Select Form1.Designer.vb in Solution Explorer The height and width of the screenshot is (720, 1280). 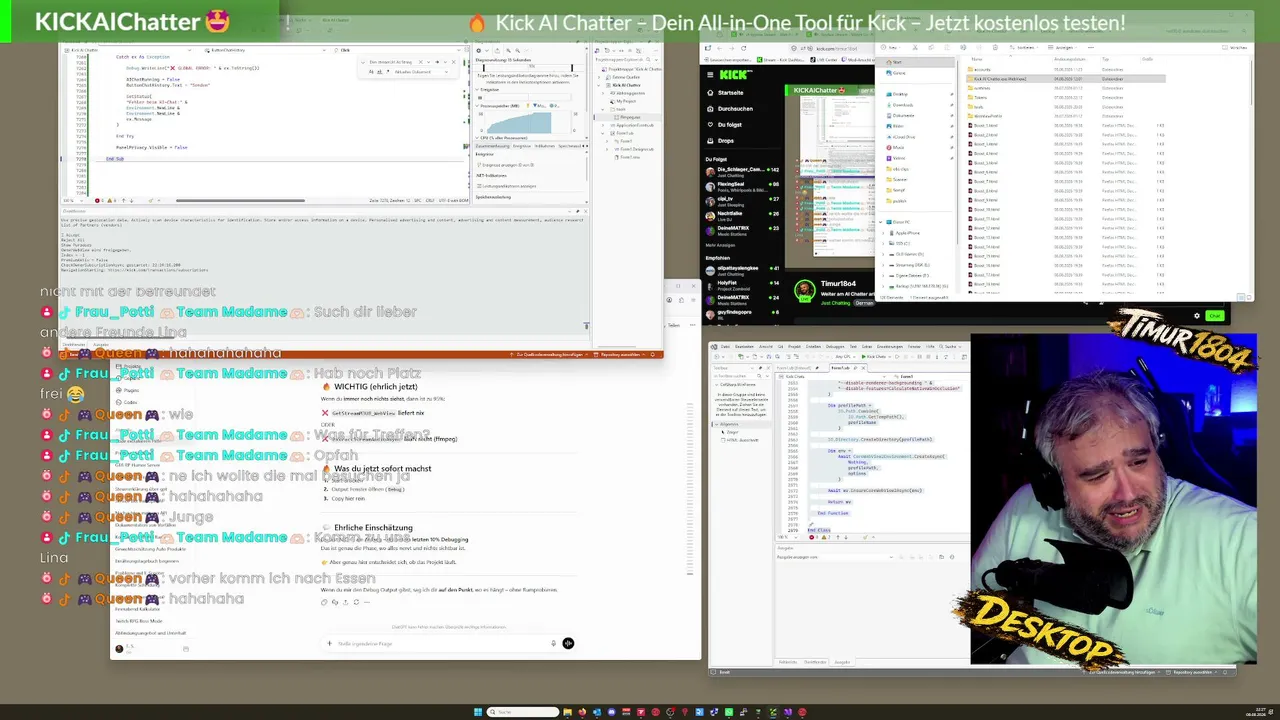click(x=638, y=149)
